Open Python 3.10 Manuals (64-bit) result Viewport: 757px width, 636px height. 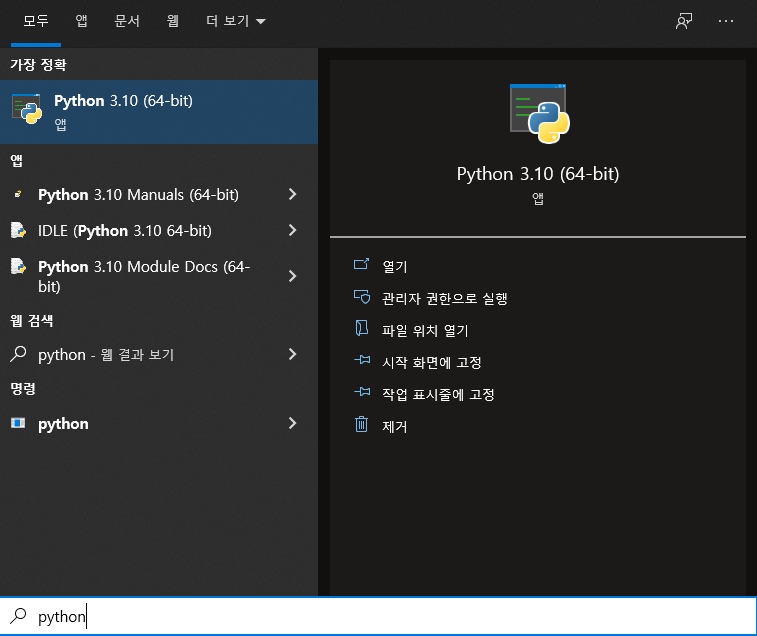(x=138, y=195)
